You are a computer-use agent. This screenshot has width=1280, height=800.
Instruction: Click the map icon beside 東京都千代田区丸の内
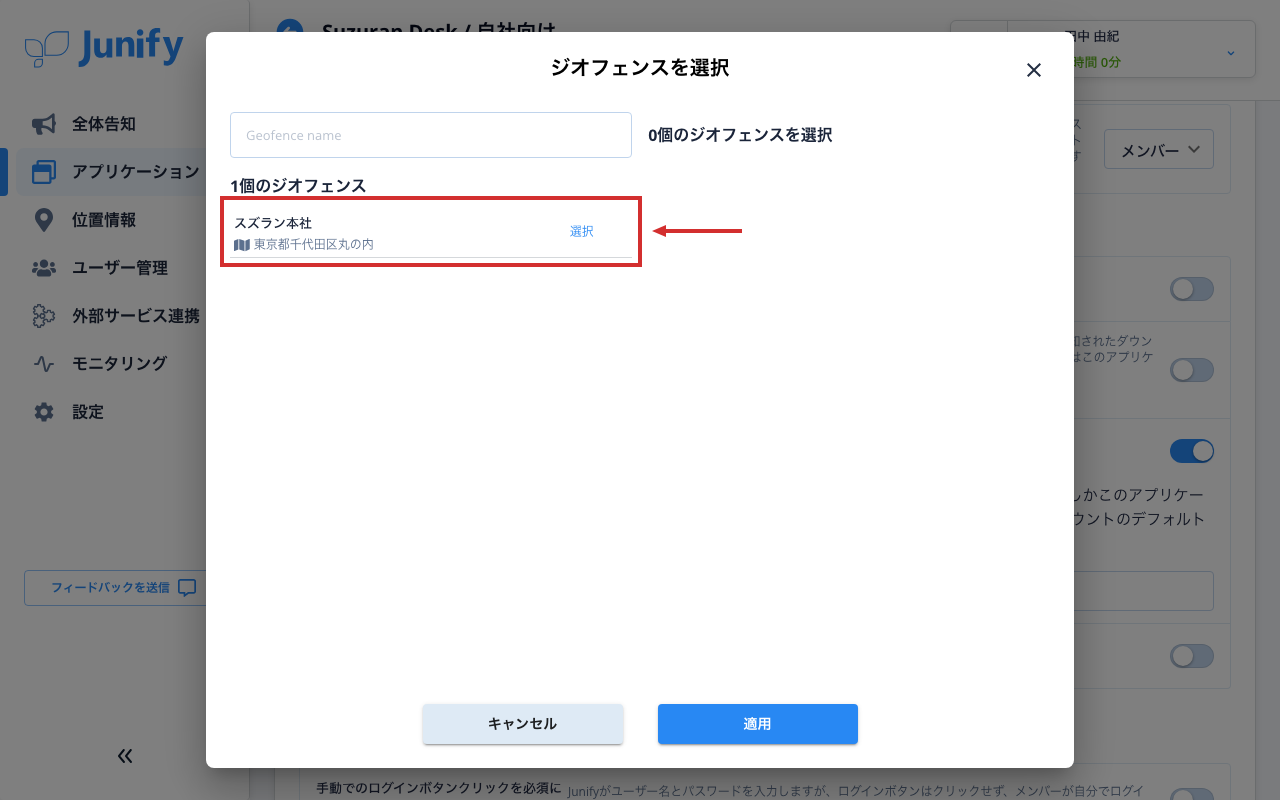[242, 244]
